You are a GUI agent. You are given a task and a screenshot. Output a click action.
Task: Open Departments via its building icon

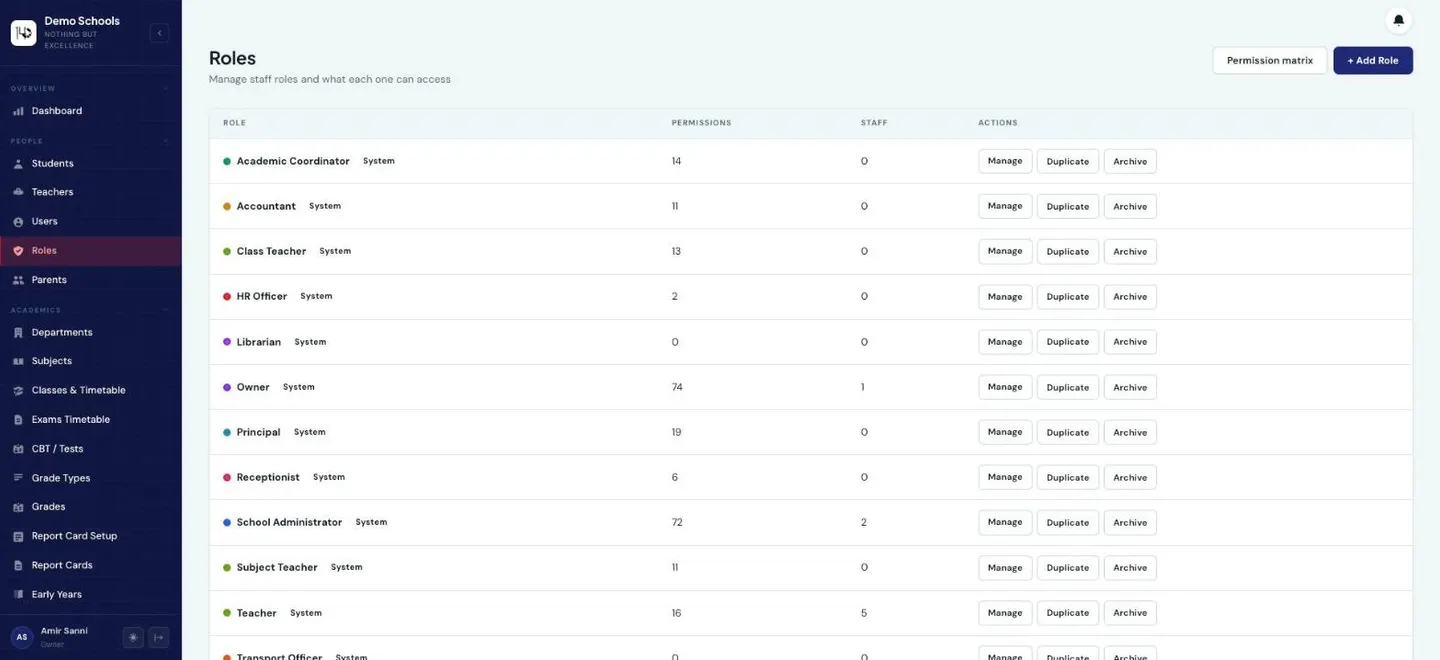tap(18, 332)
